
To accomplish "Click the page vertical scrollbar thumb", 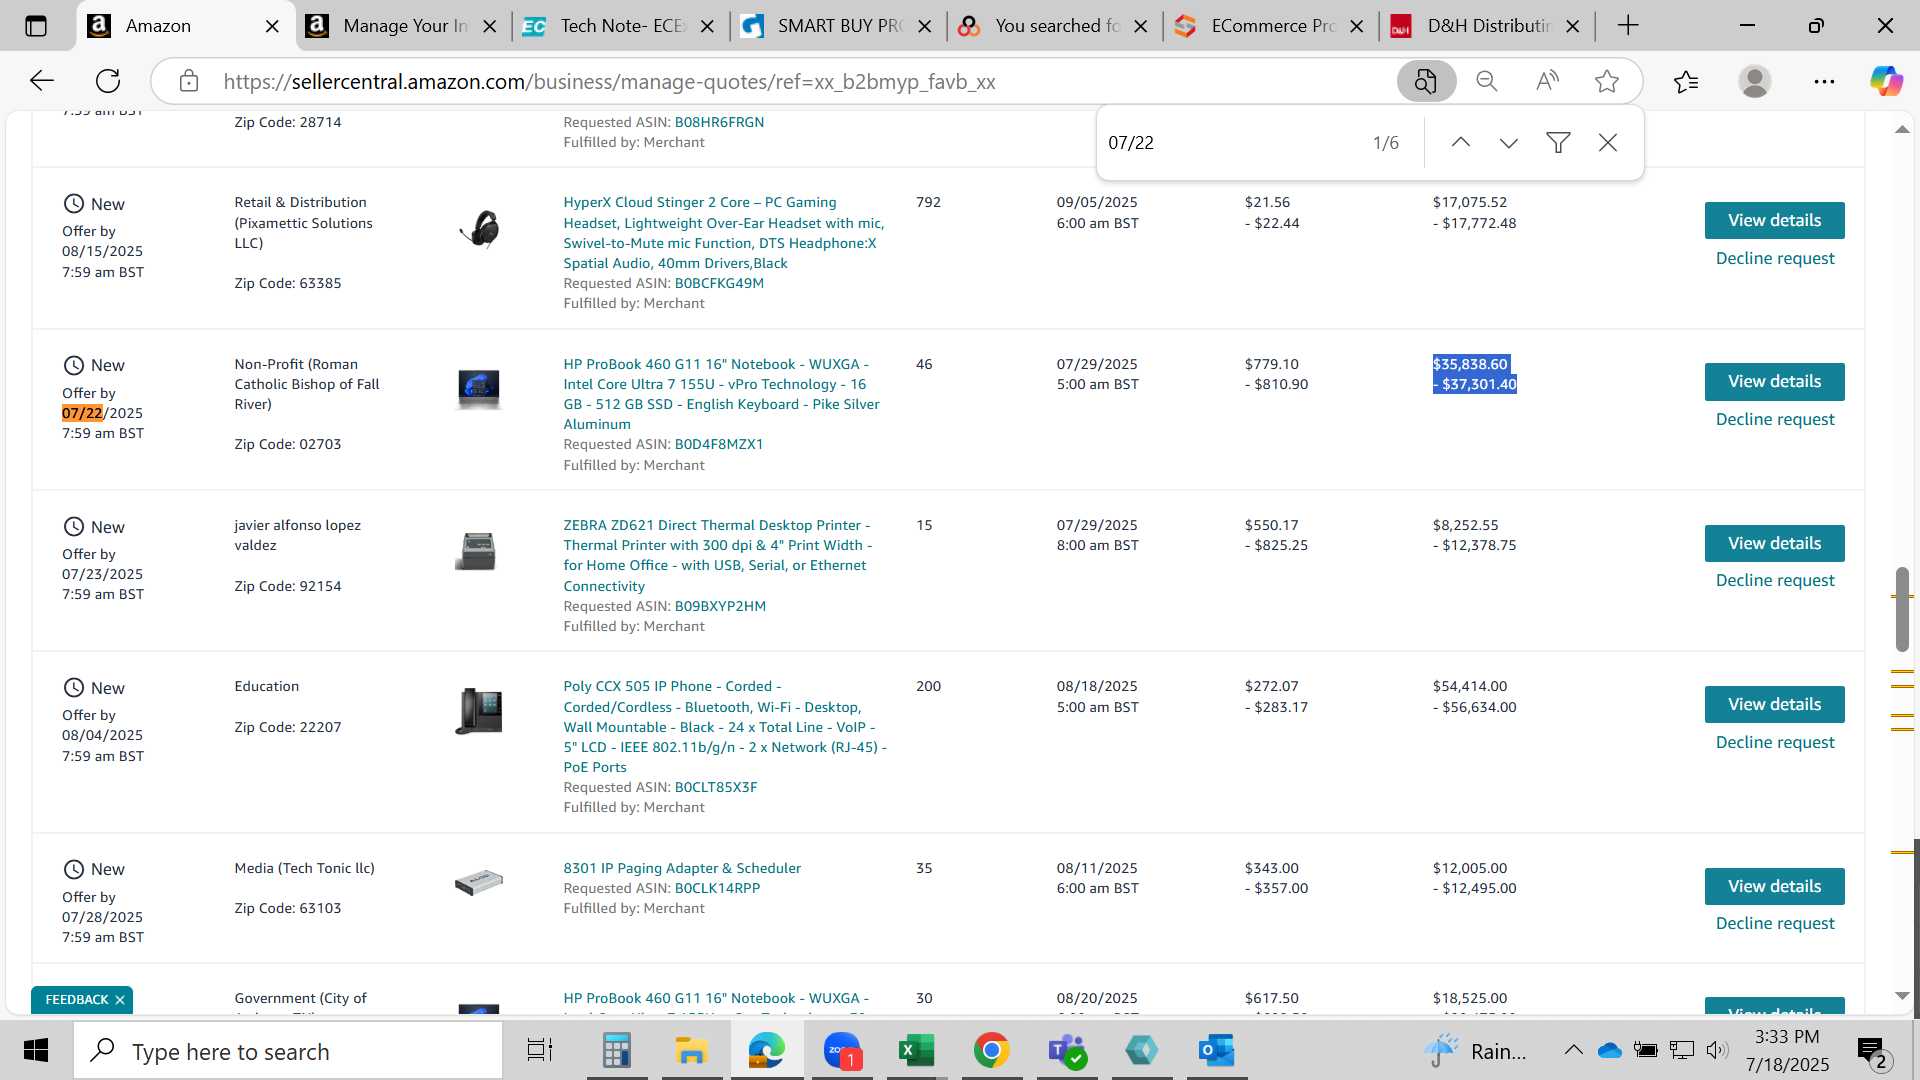I will [x=1902, y=608].
